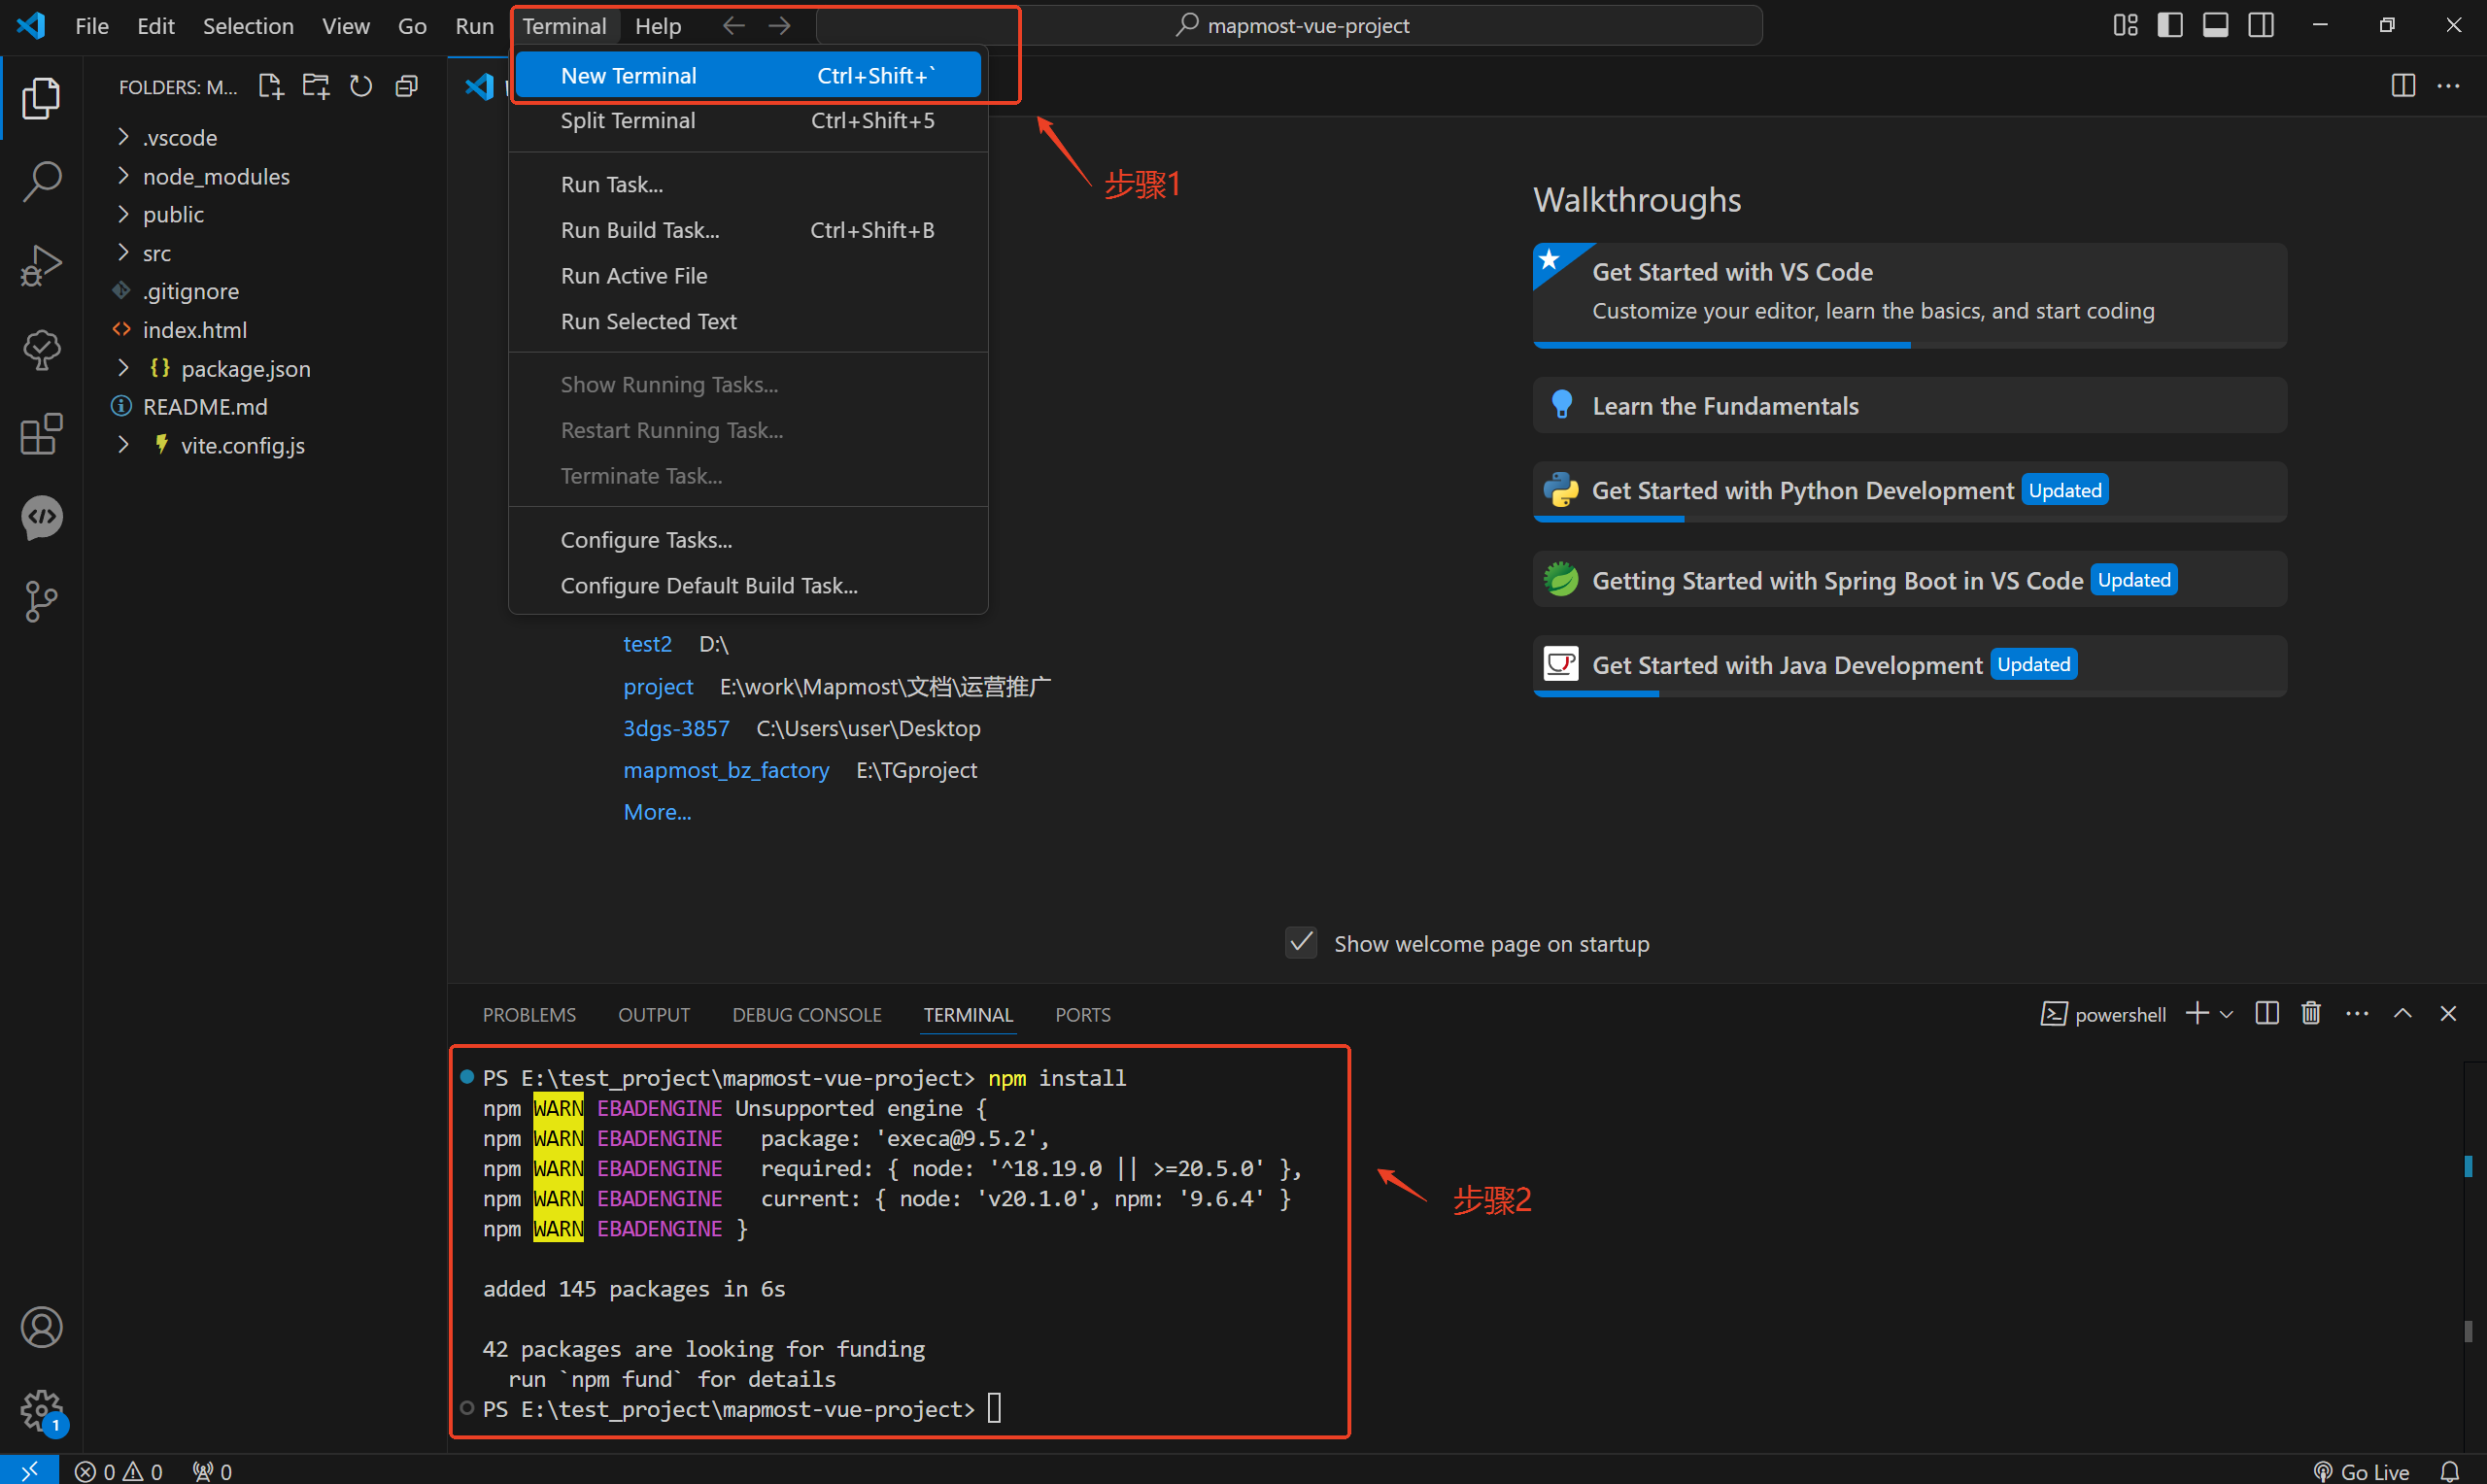This screenshot has height=1484, width=2487.
Task: Open notifications bell in status bar
Action: [x=2449, y=1470]
